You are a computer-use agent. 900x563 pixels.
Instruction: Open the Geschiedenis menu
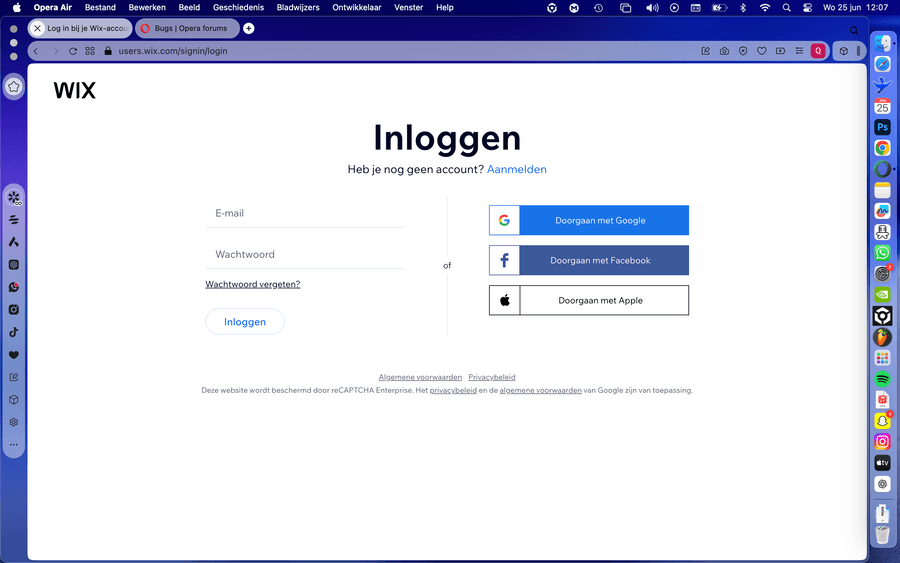238,7
